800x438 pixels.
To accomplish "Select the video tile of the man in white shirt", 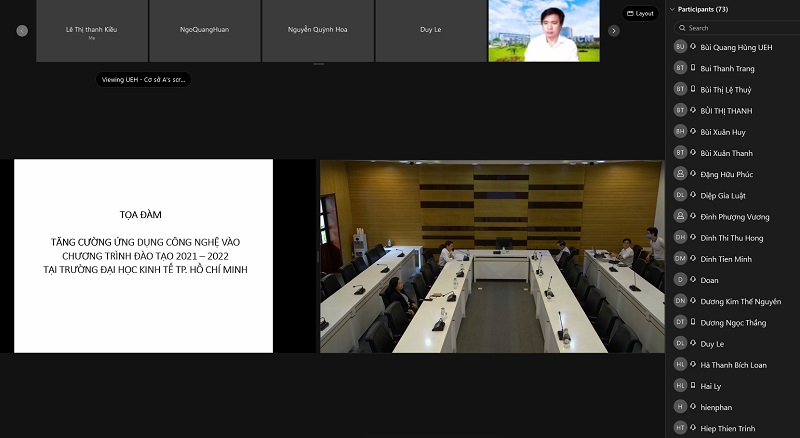I will (544, 31).
